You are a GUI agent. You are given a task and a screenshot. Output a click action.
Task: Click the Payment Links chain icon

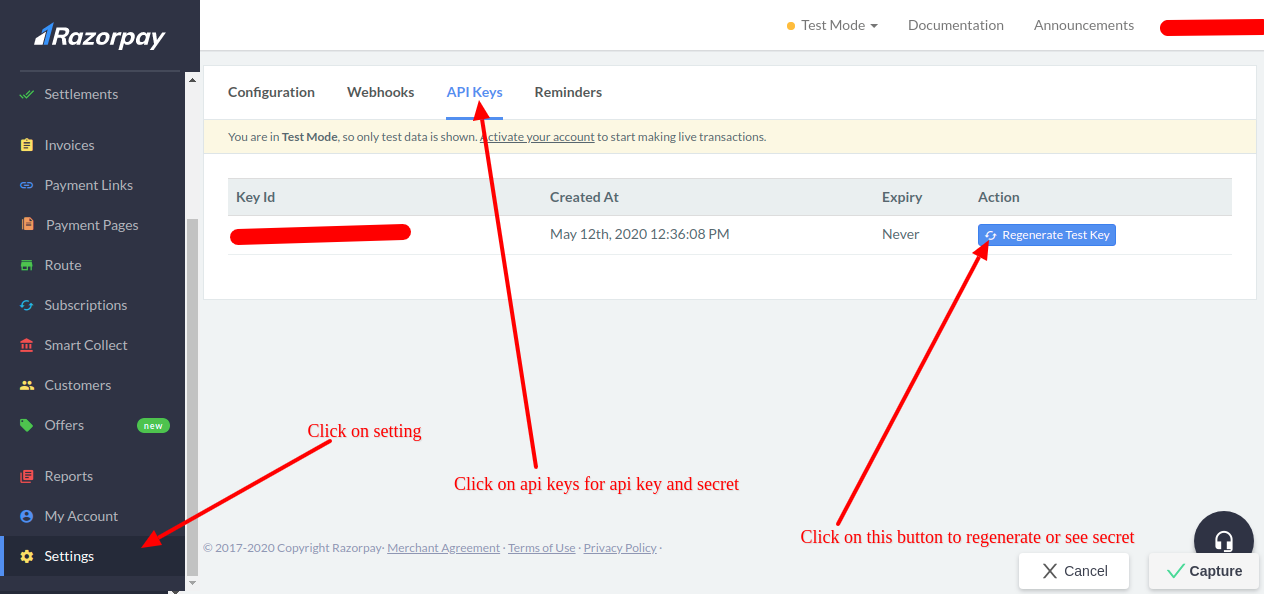[x=27, y=185]
